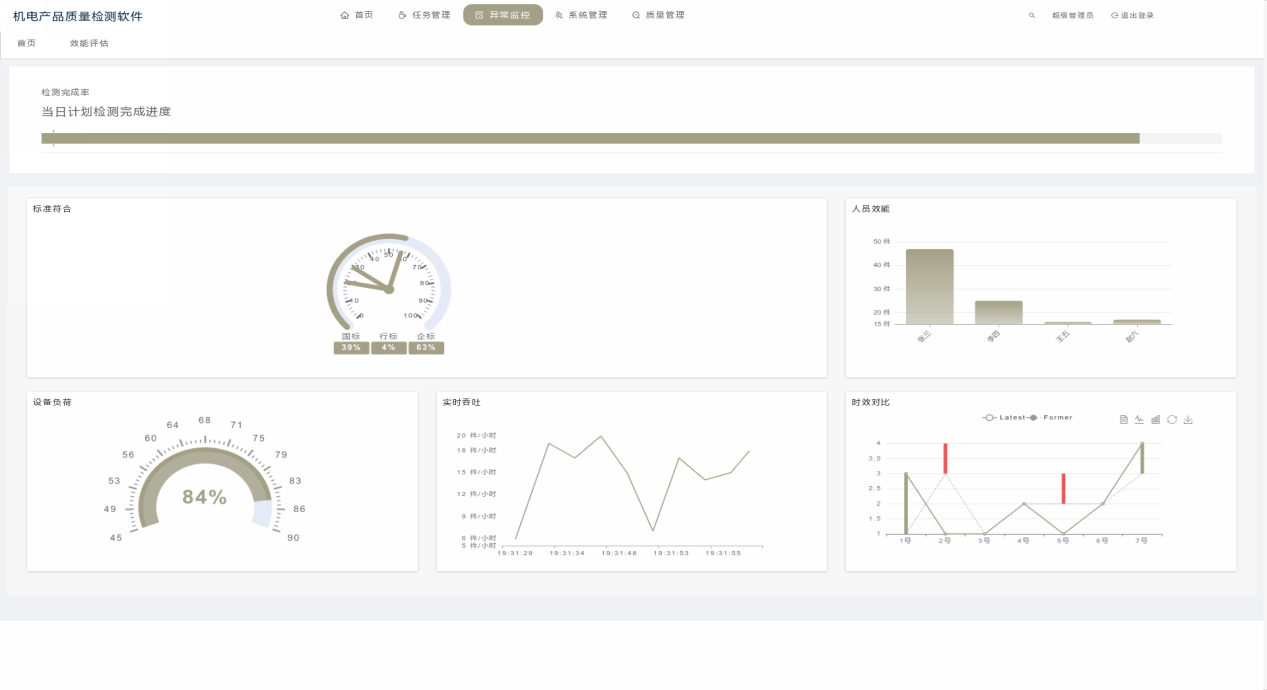Open the 质量管理 menu
The height and width of the screenshot is (690, 1267).
[658, 15]
